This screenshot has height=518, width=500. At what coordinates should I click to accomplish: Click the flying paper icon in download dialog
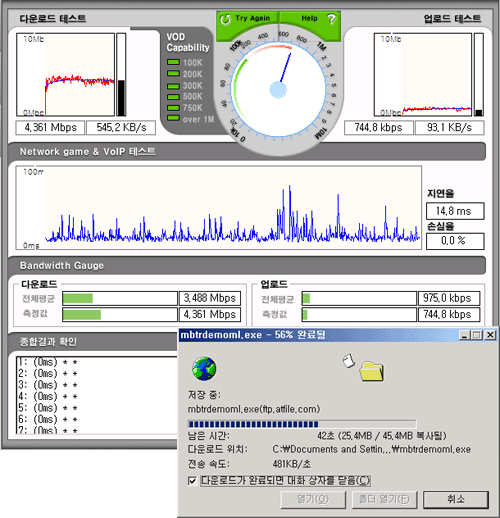pyautogui.click(x=349, y=361)
